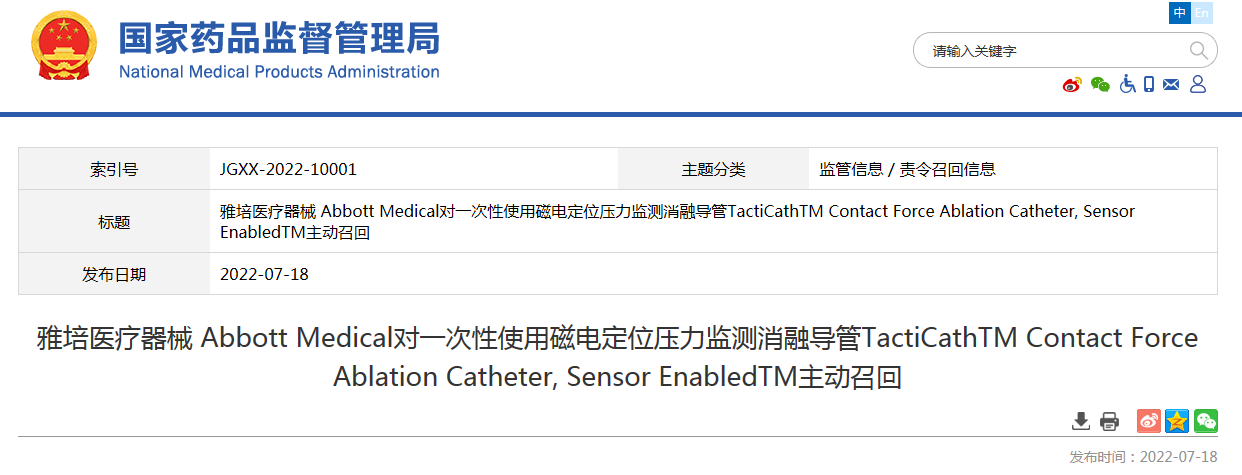Share article to Weibo red button
Viewport: 1242px width, 475px height.
coord(1150,421)
